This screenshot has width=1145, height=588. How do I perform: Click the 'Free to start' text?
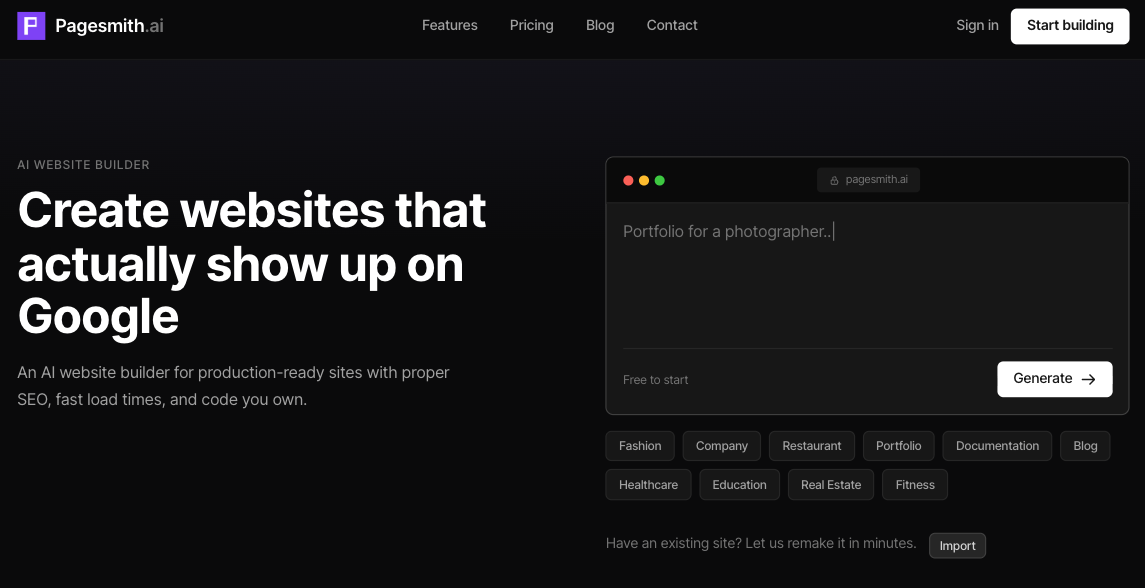[656, 380]
